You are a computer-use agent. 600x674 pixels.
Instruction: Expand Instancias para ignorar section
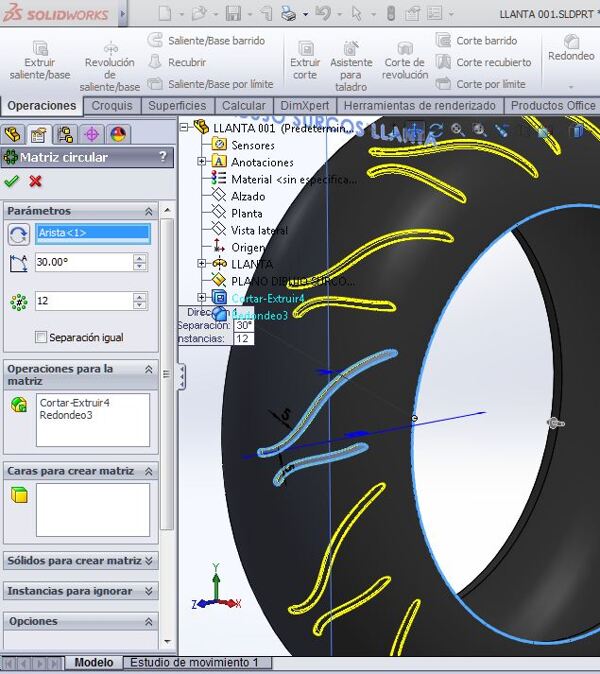pos(149,591)
